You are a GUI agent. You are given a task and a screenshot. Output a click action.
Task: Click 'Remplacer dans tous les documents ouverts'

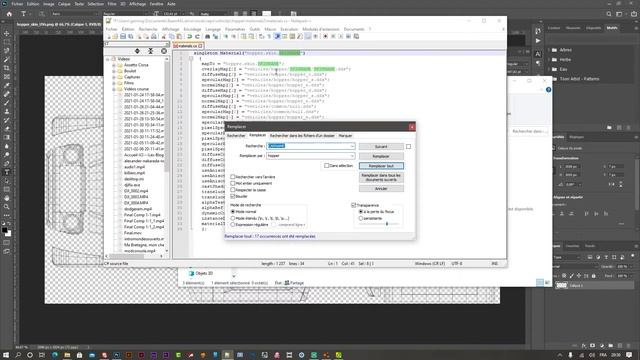point(381,177)
